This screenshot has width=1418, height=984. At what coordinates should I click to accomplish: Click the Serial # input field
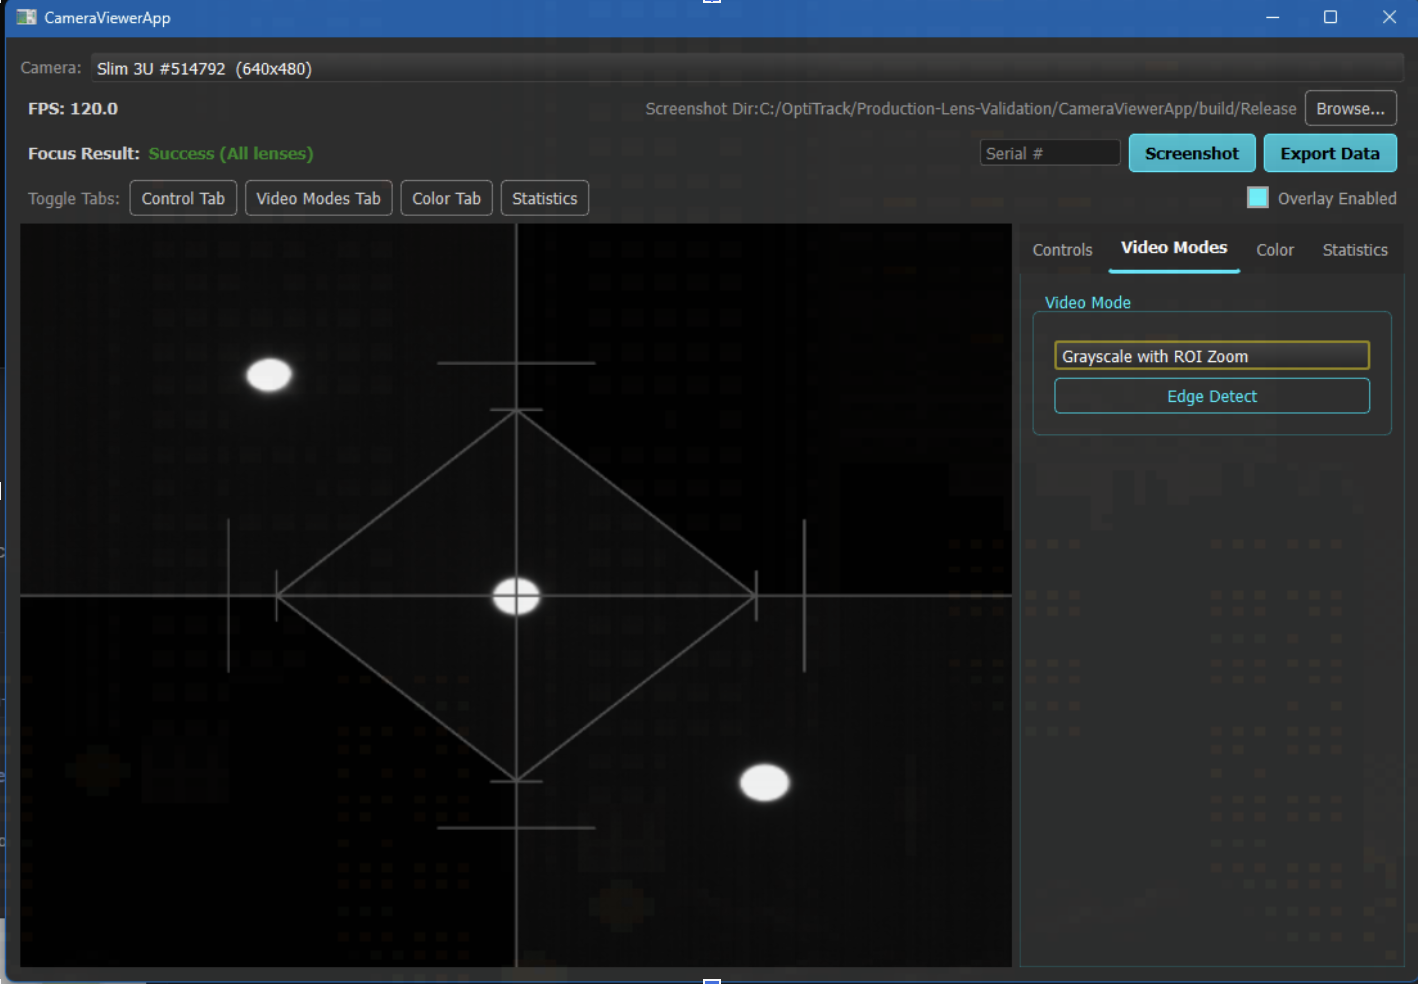(x=1049, y=152)
